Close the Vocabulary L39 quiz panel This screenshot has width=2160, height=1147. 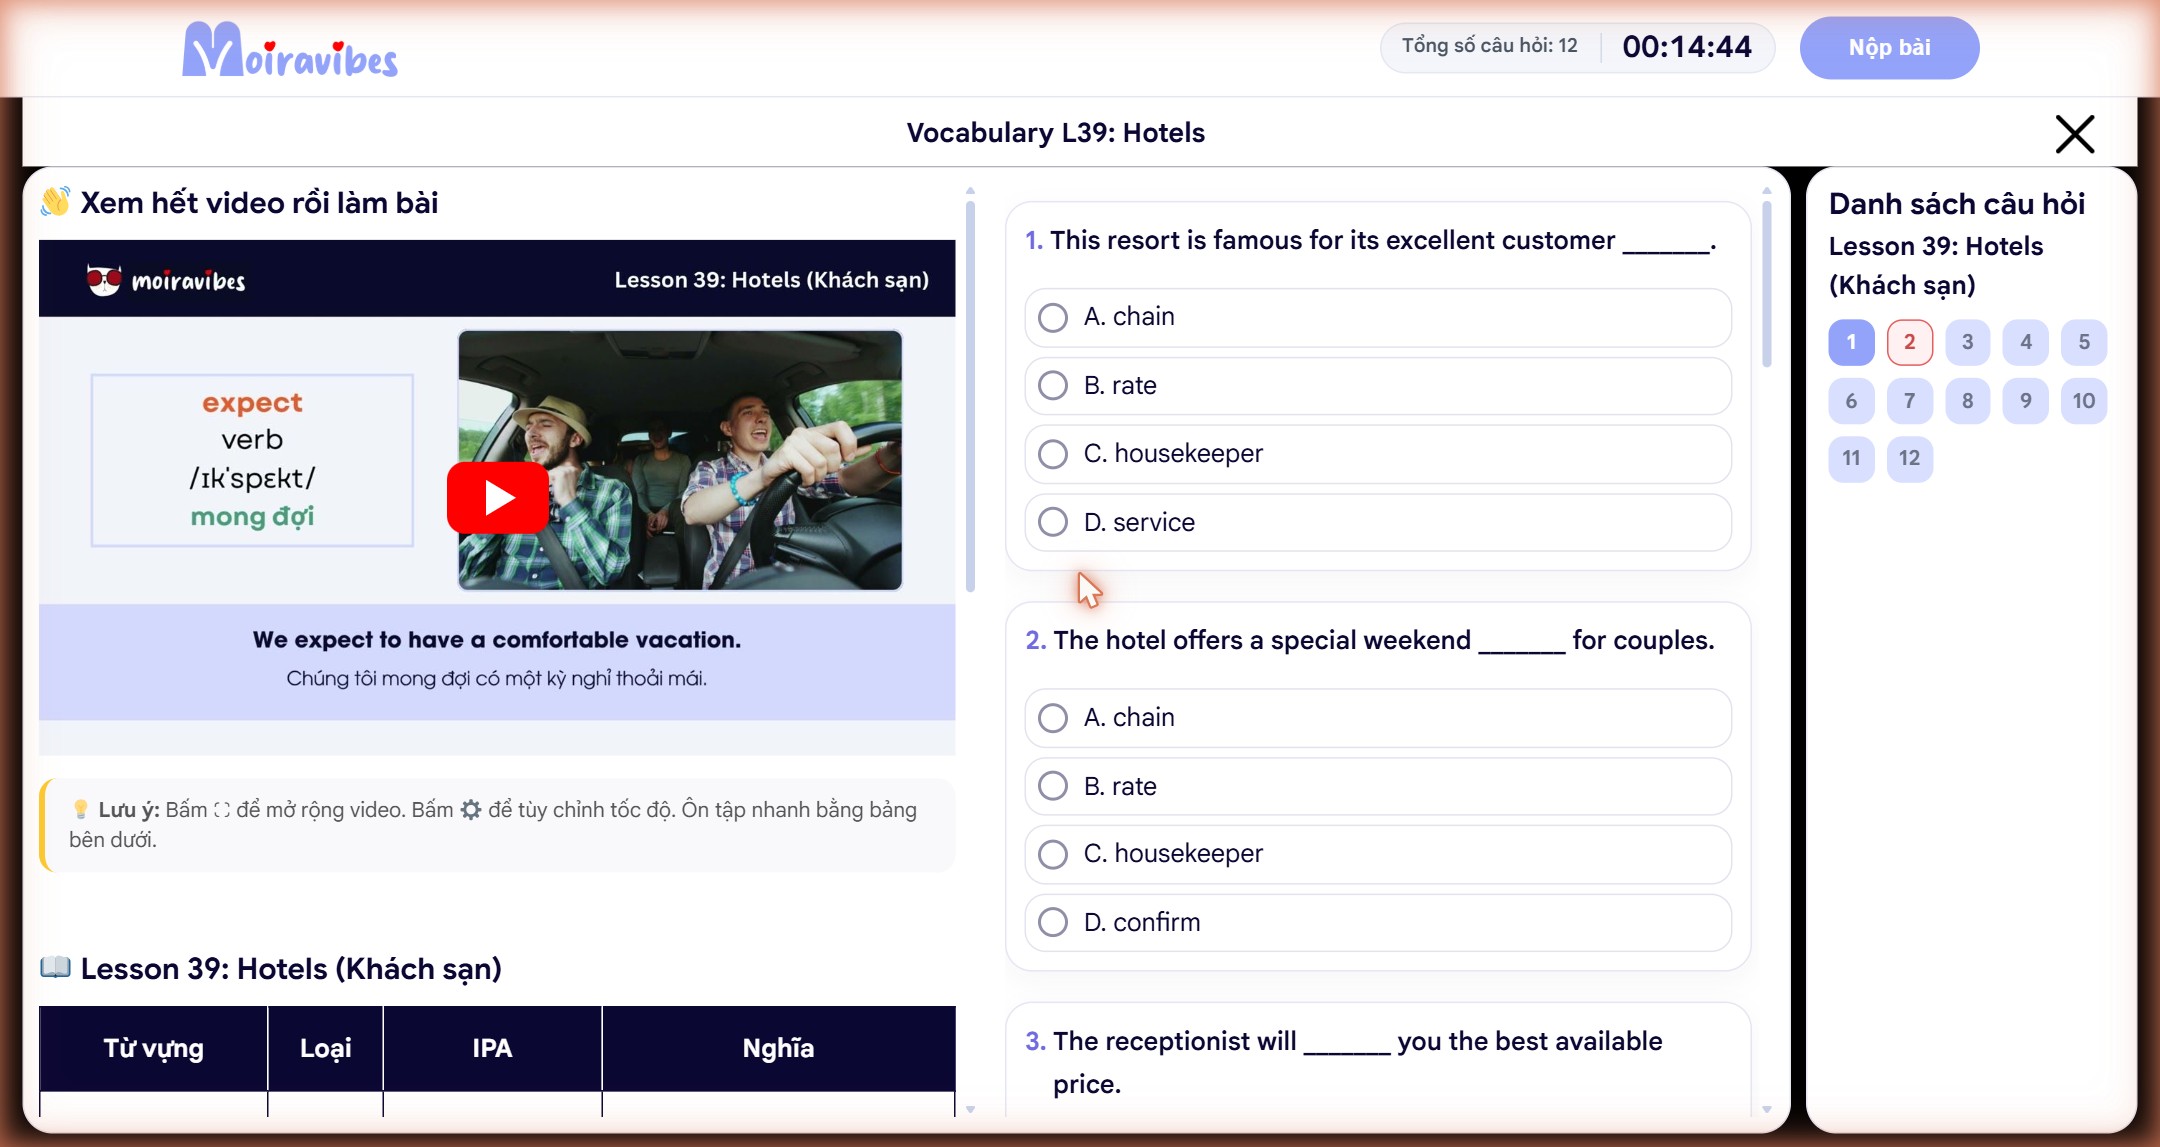coord(2075,134)
